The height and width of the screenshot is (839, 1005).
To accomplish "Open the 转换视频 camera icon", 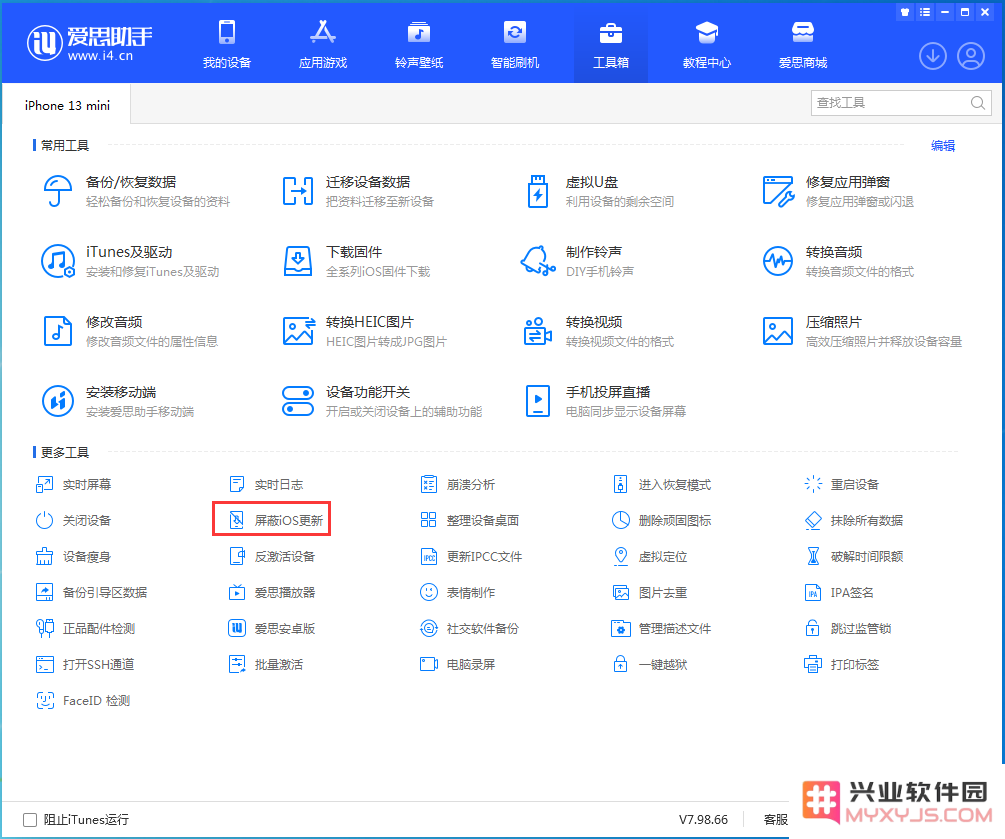I will (x=538, y=331).
